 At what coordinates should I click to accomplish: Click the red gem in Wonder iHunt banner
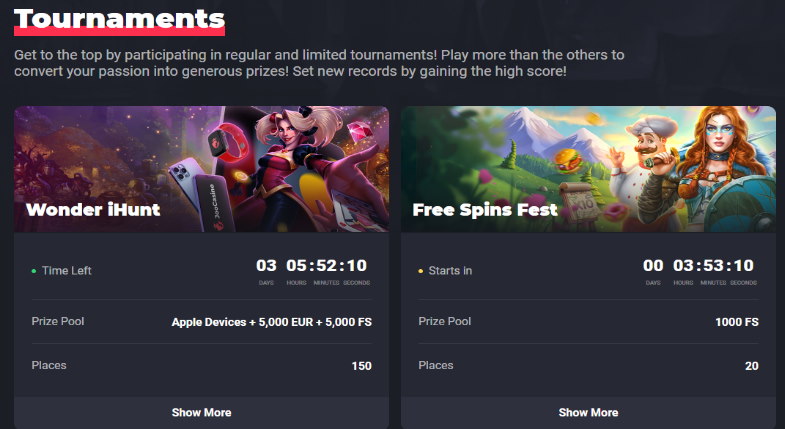tap(360, 133)
